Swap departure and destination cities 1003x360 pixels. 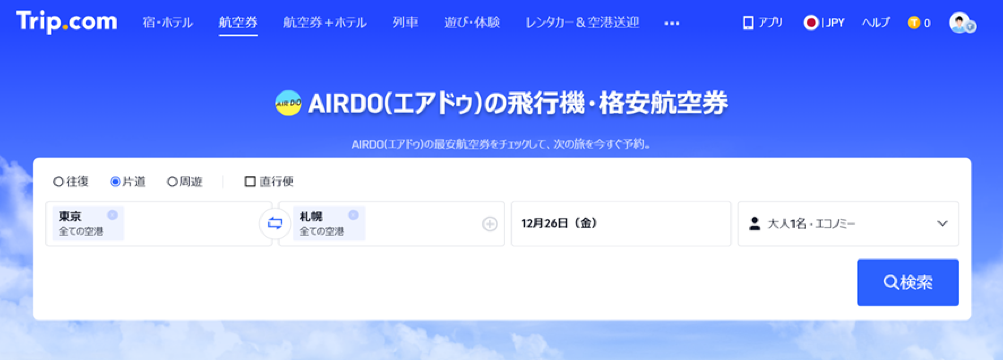275,224
